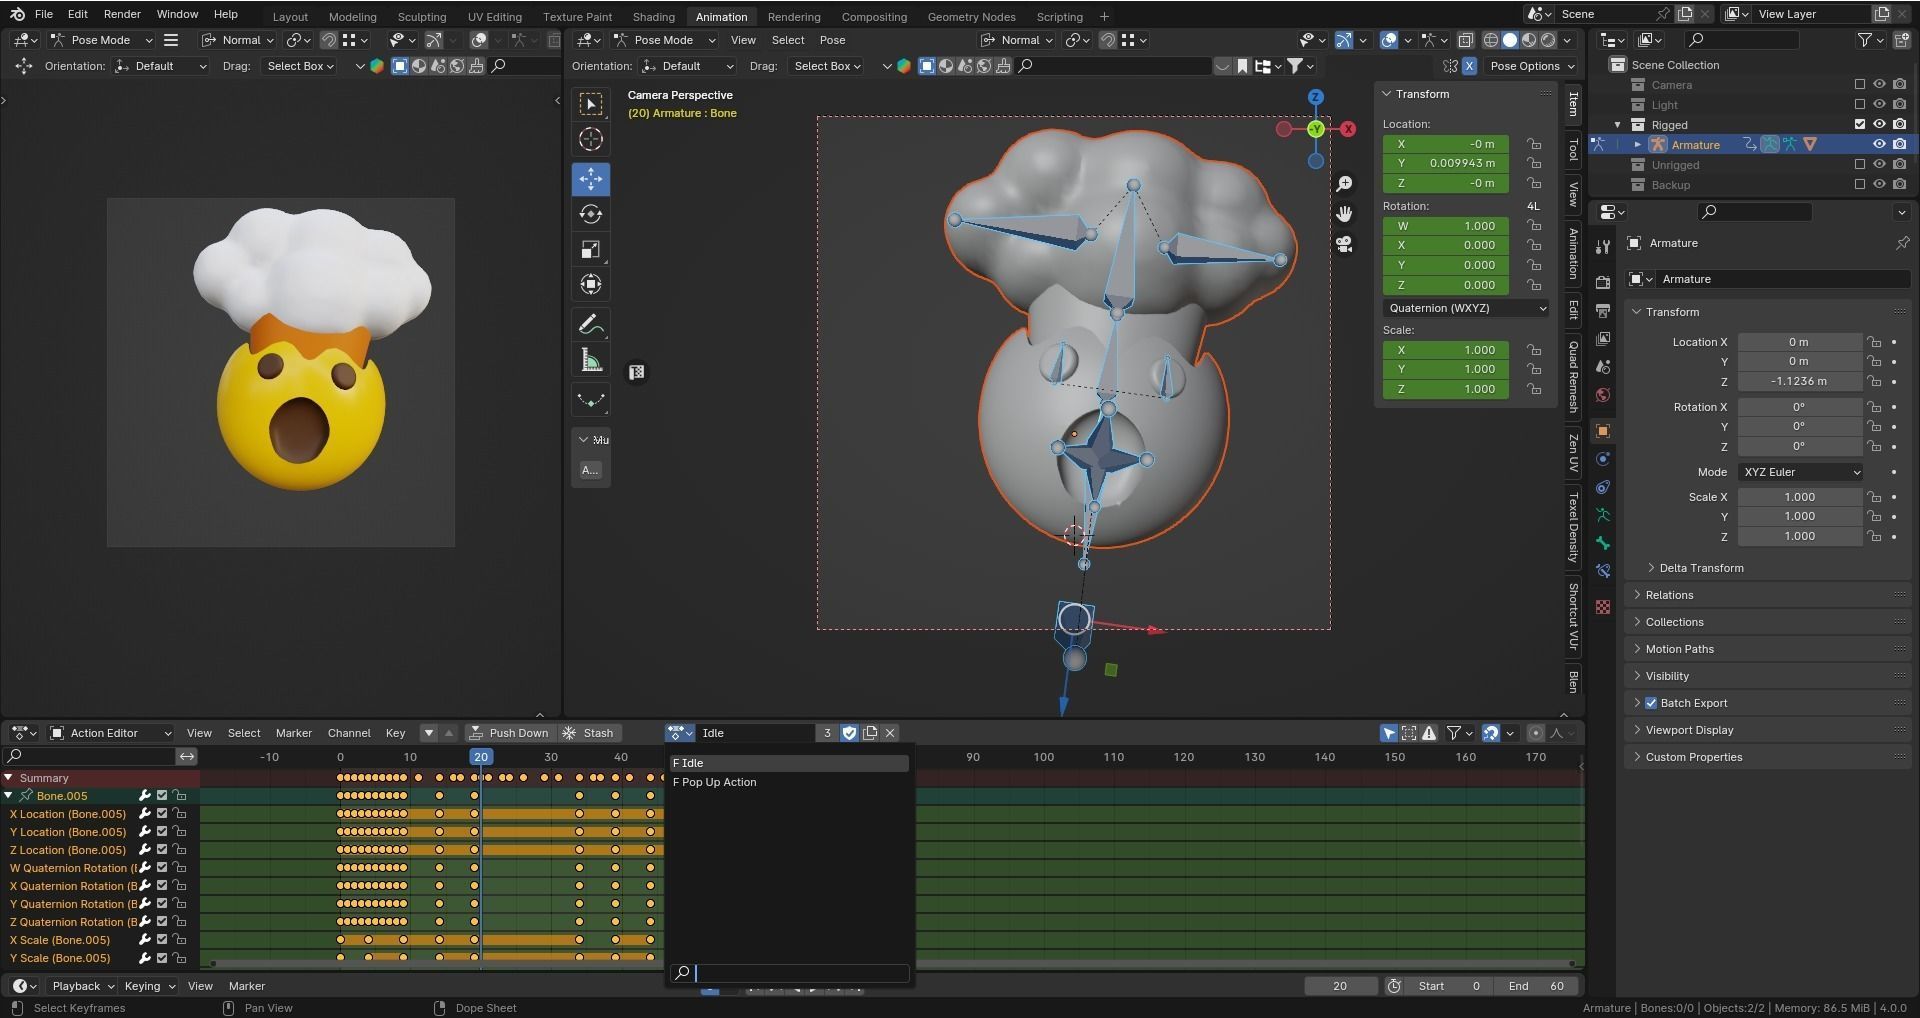Uncheck the Rigged collection checkbox
Image resolution: width=1920 pixels, height=1018 pixels.
pyautogui.click(x=1859, y=125)
